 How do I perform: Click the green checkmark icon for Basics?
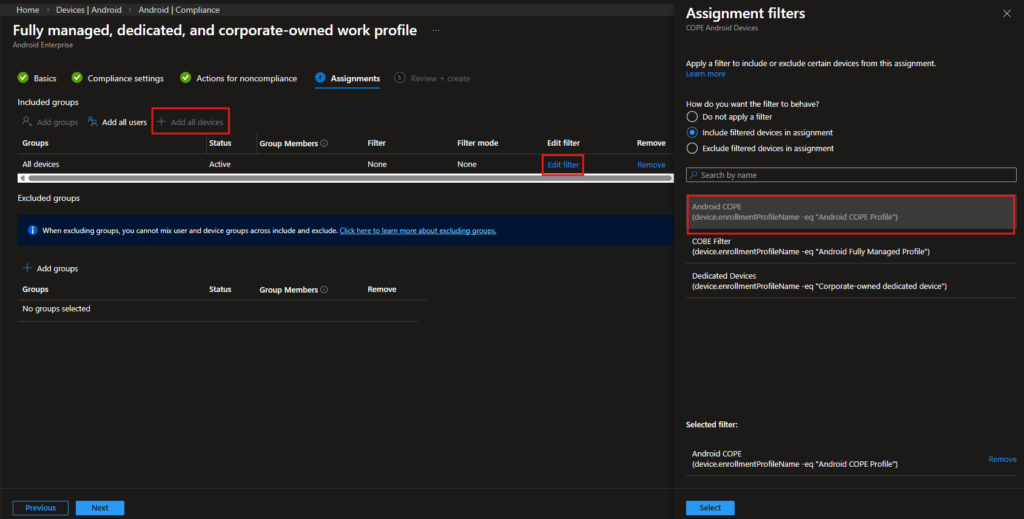(23, 78)
